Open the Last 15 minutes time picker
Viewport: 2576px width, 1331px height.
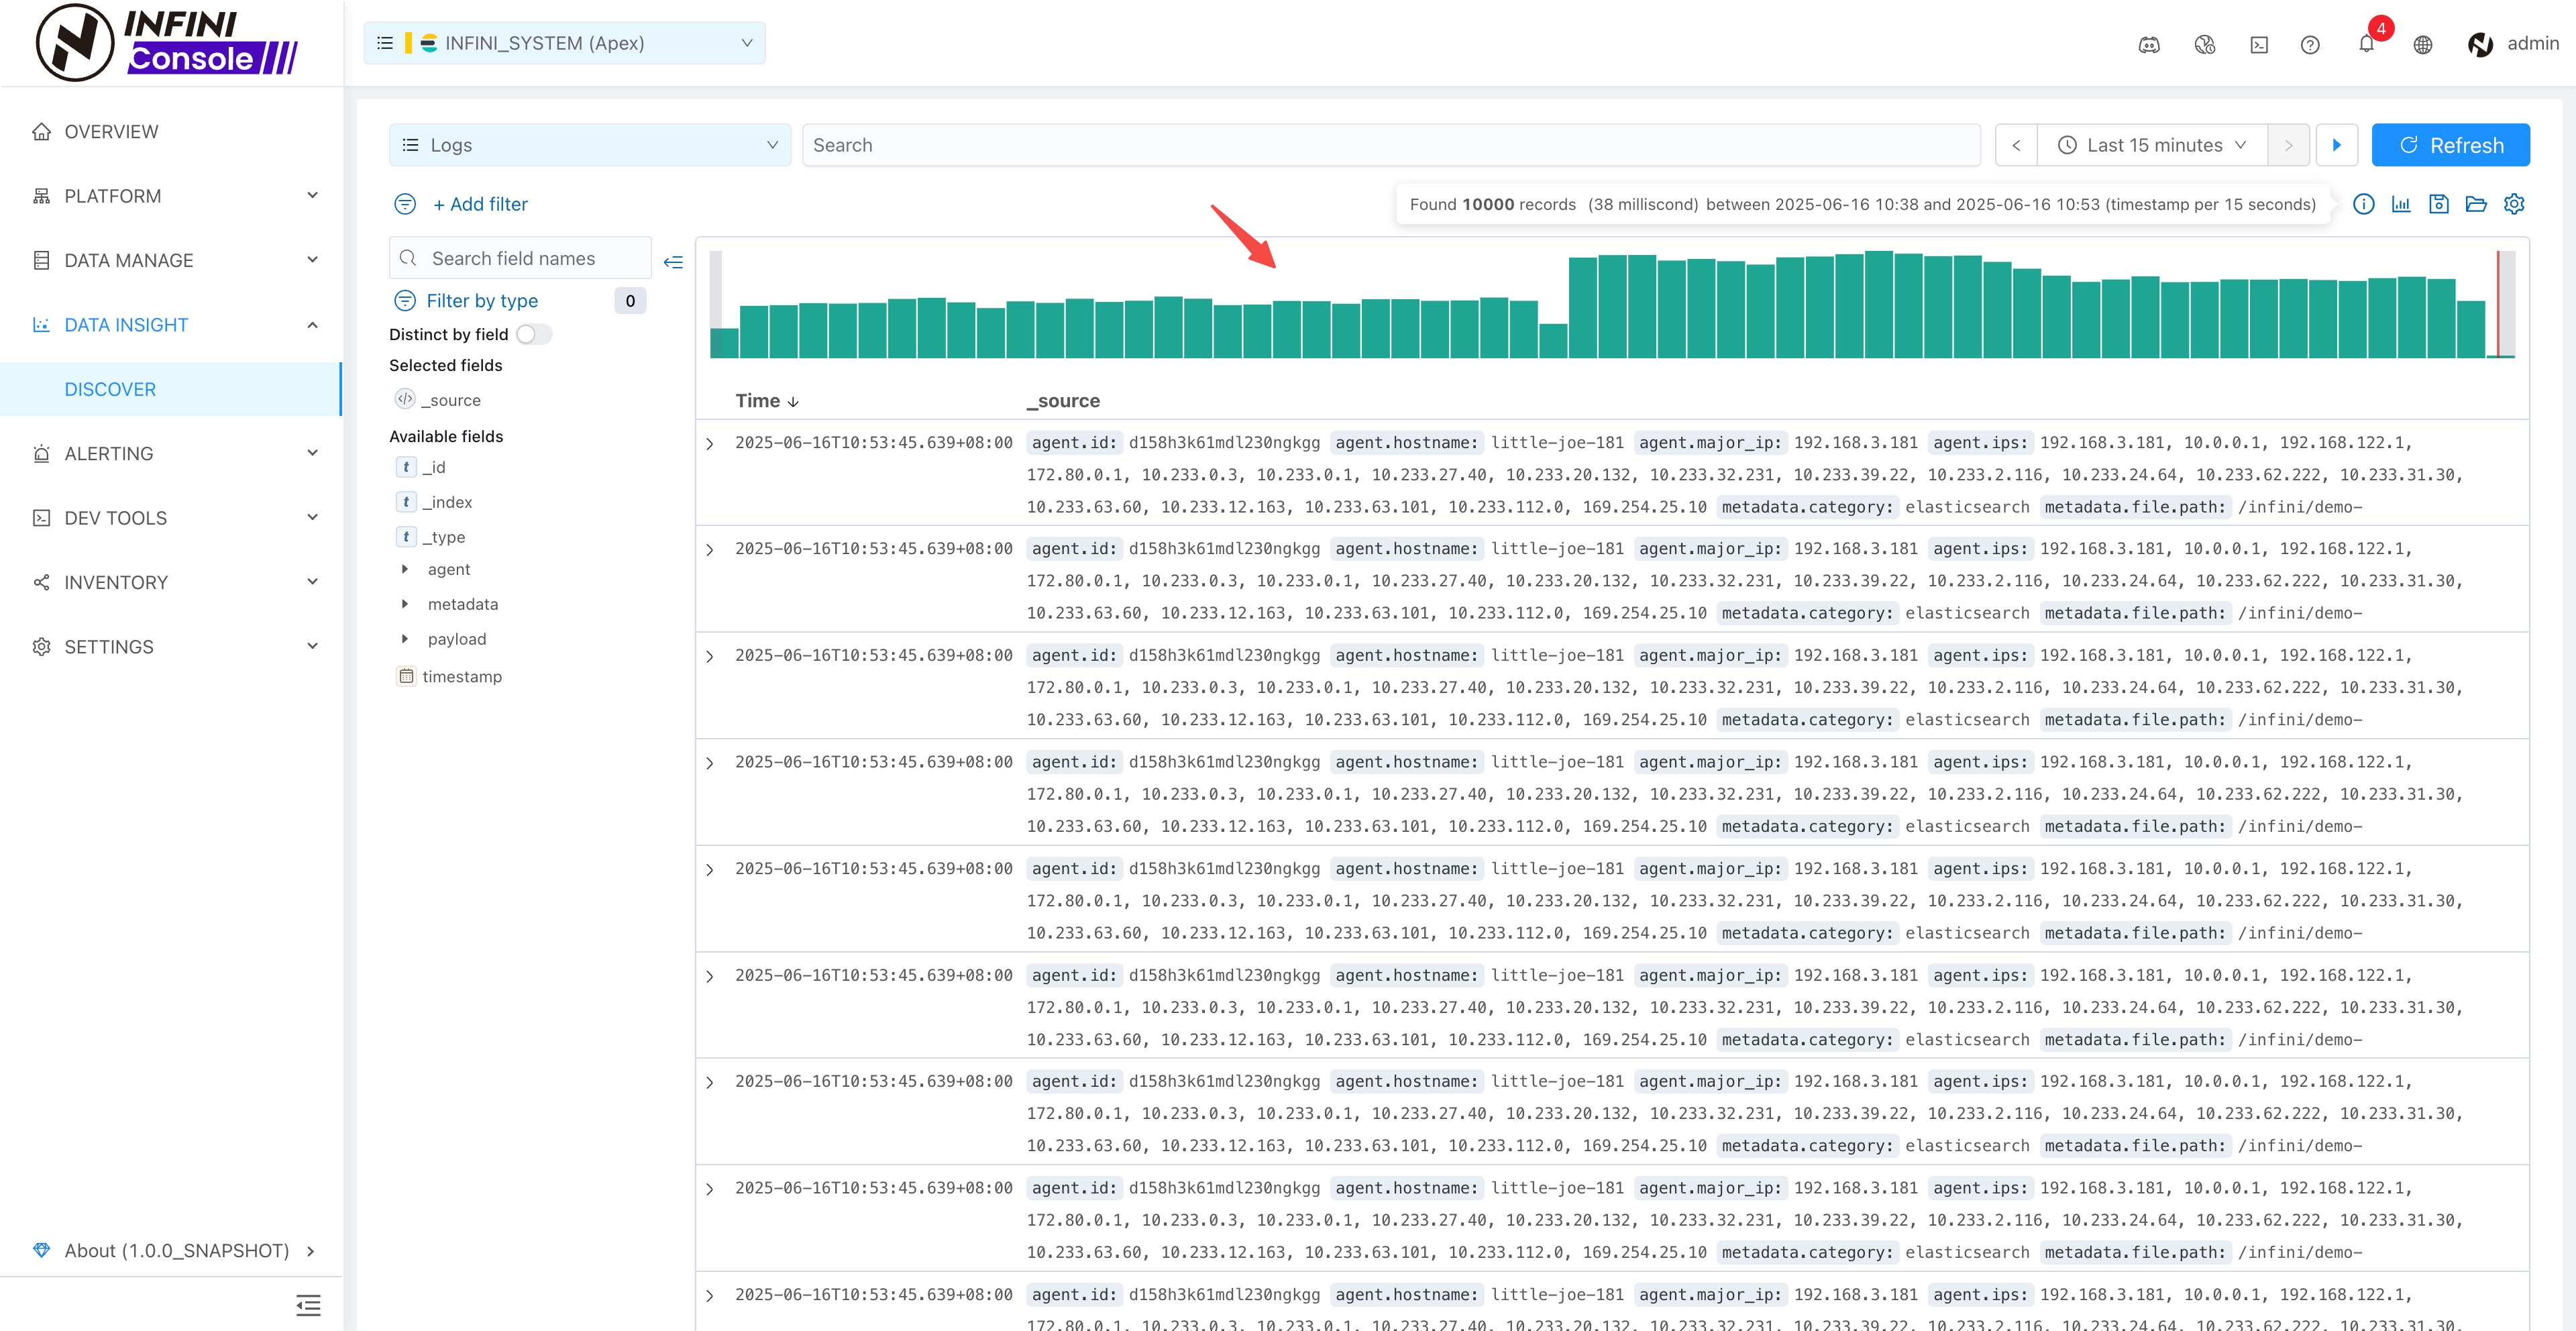point(2152,145)
